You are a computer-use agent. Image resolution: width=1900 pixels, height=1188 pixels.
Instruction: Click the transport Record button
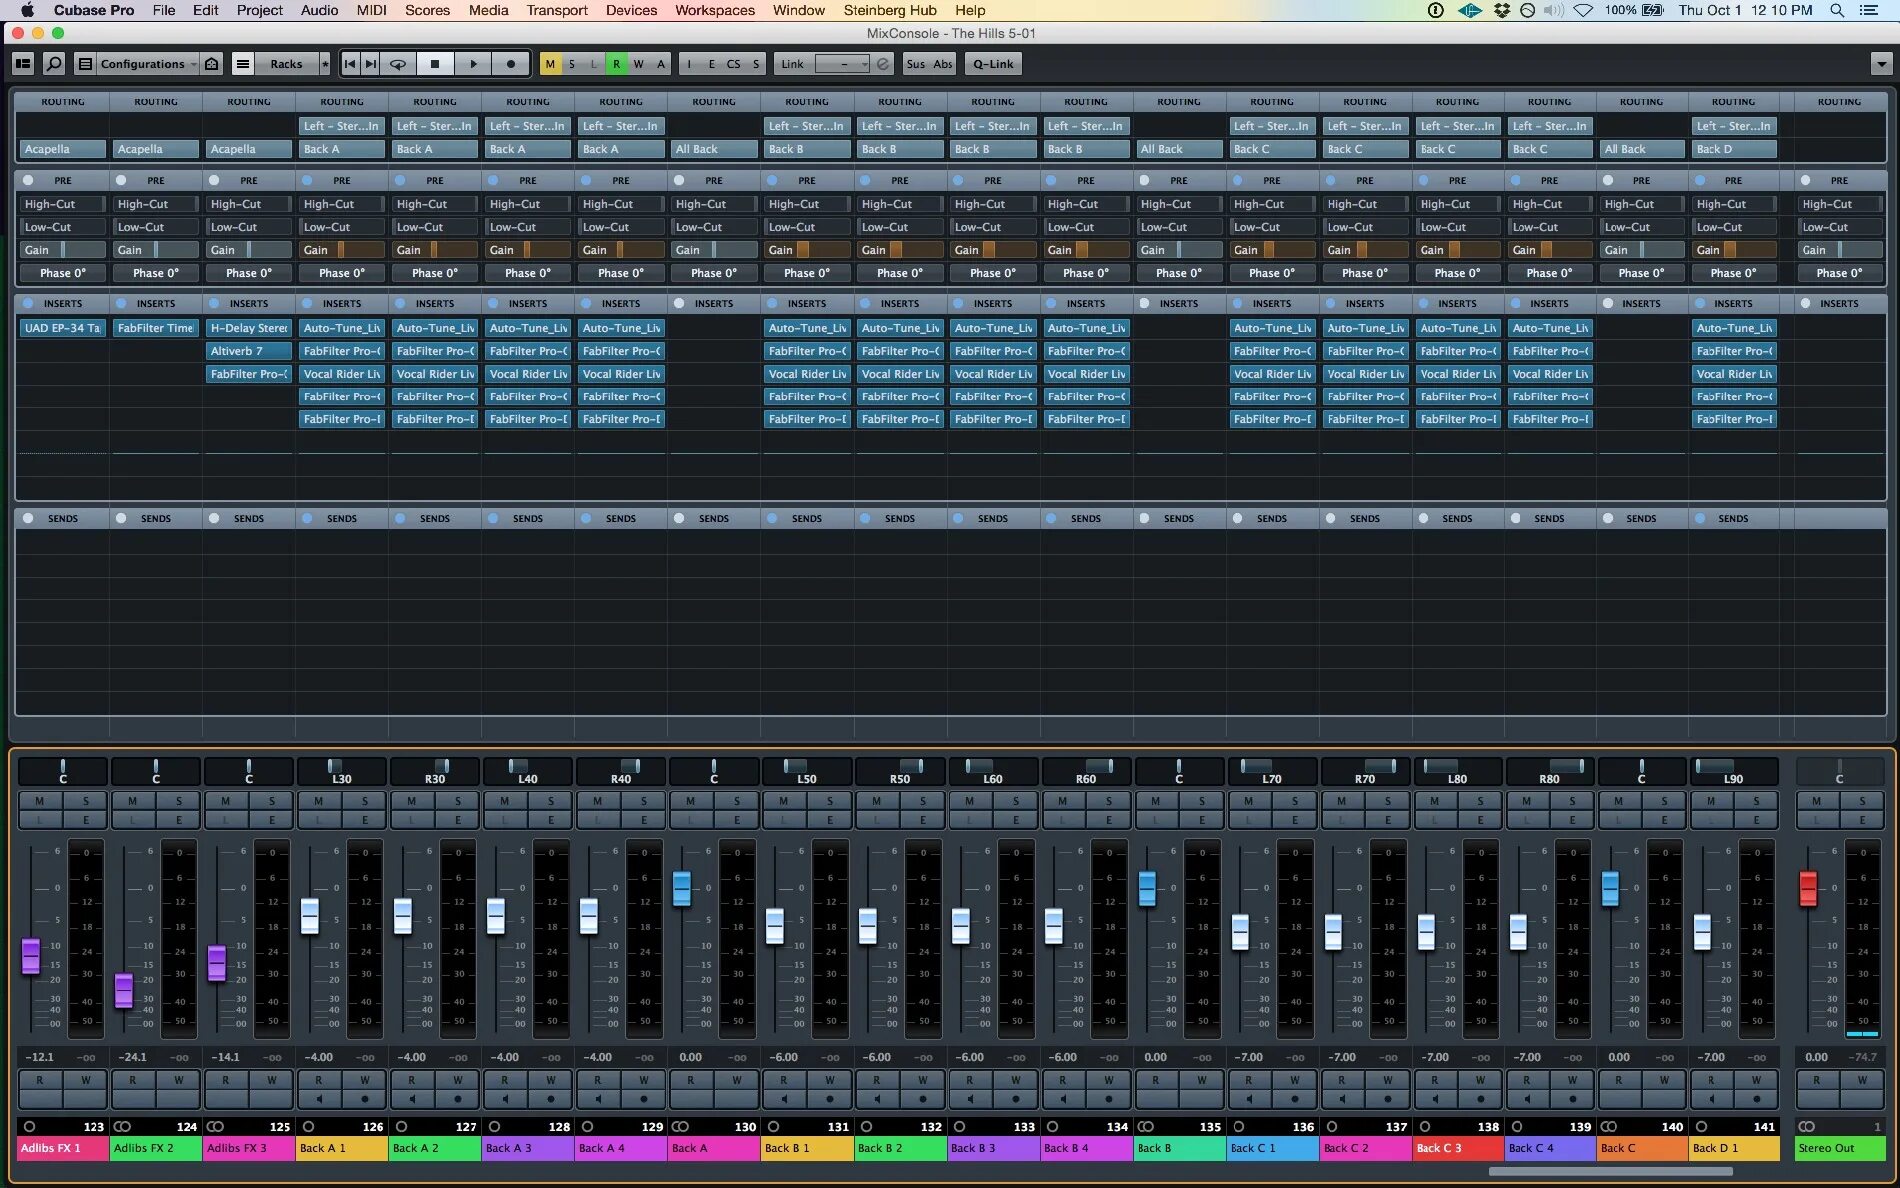point(511,64)
